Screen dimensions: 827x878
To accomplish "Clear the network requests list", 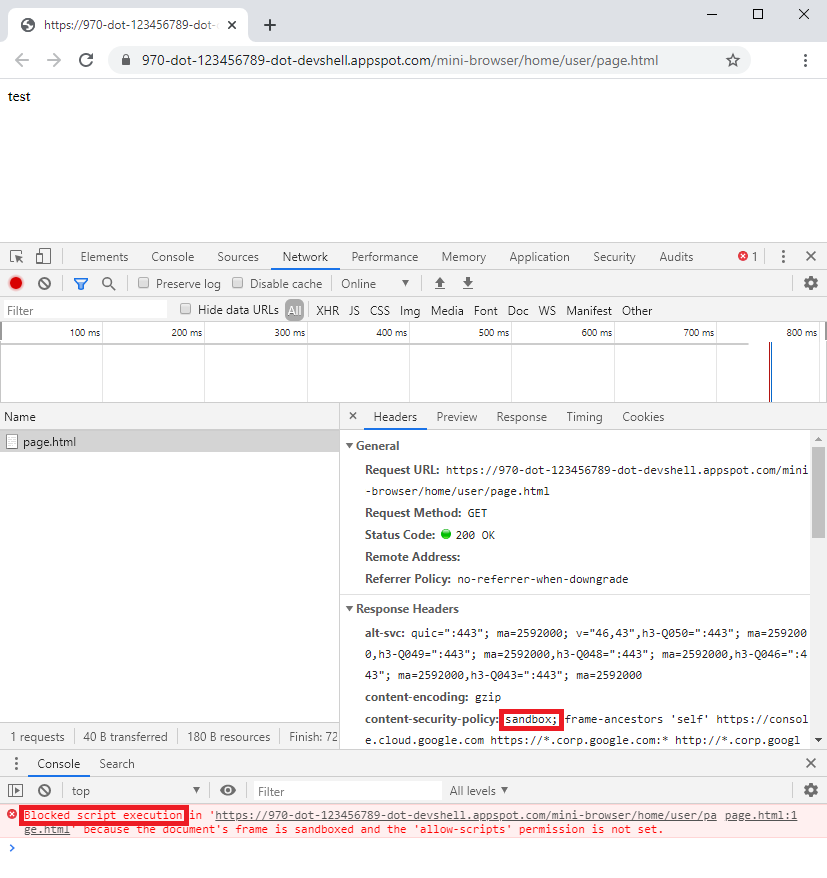I will [43, 283].
